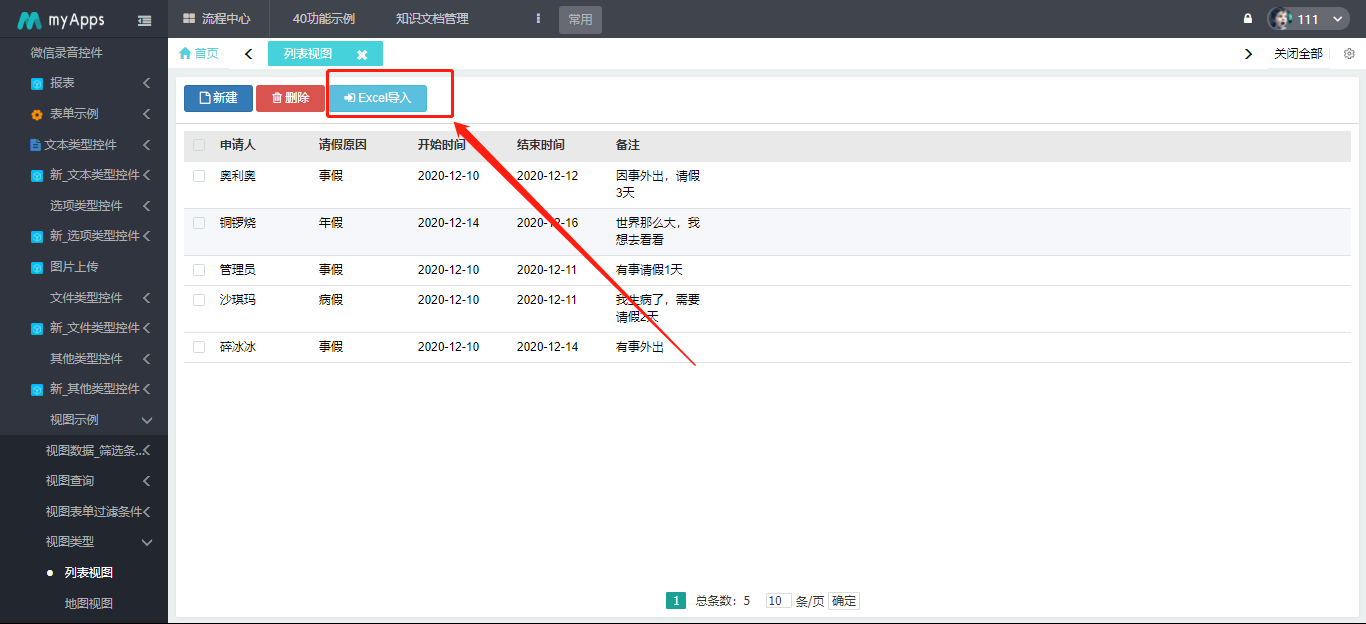Go to the 首页 home tab

coord(199,54)
